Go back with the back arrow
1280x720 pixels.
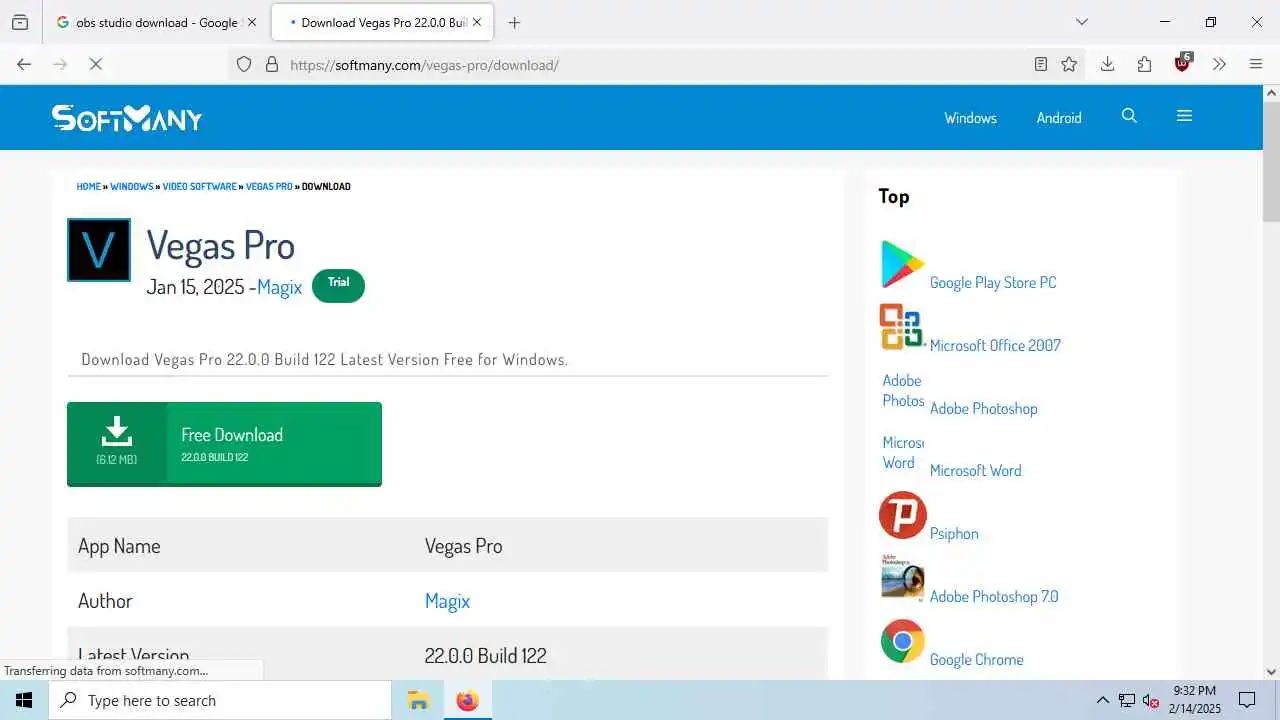coord(24,64)
